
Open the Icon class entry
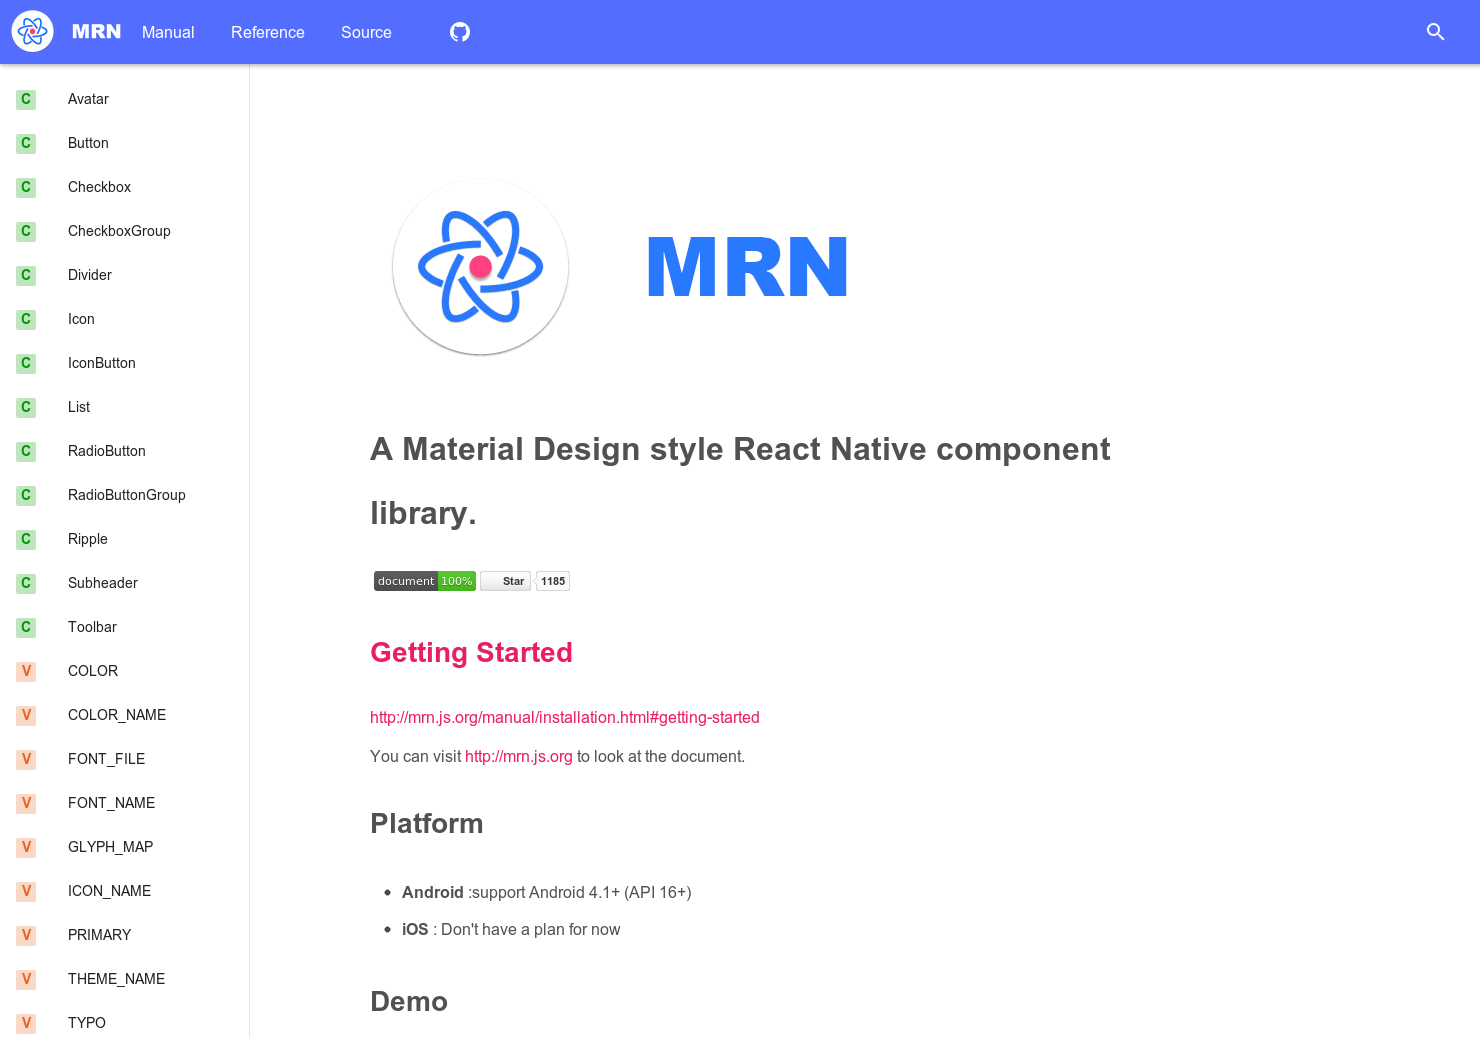pos(81,319)
